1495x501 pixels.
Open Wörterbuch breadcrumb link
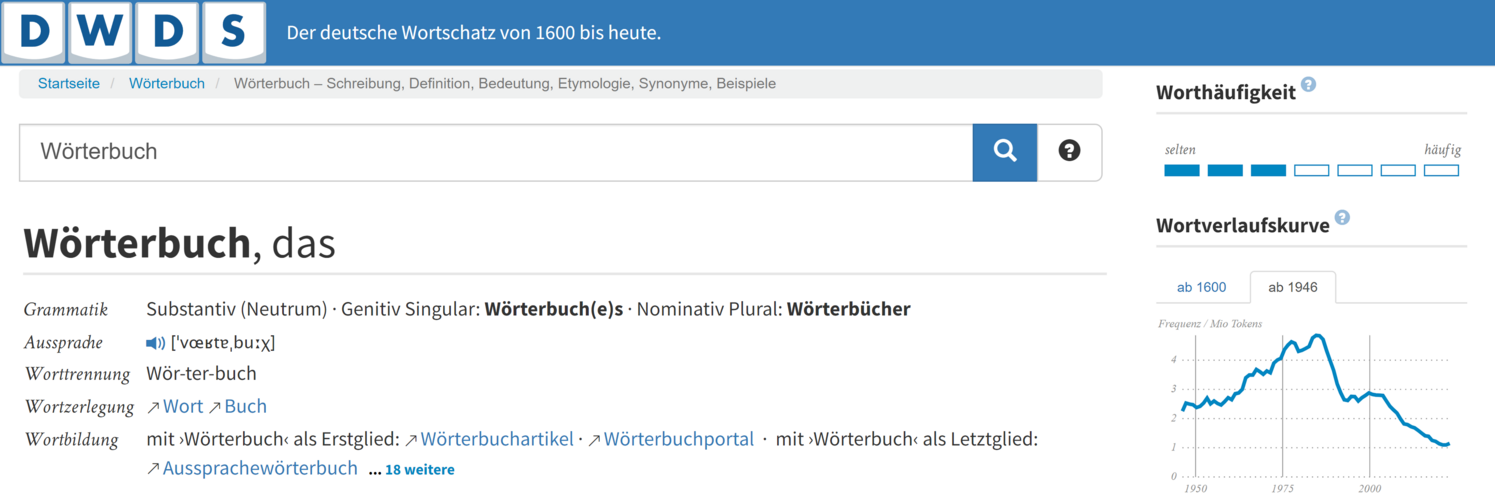point(167,84)
